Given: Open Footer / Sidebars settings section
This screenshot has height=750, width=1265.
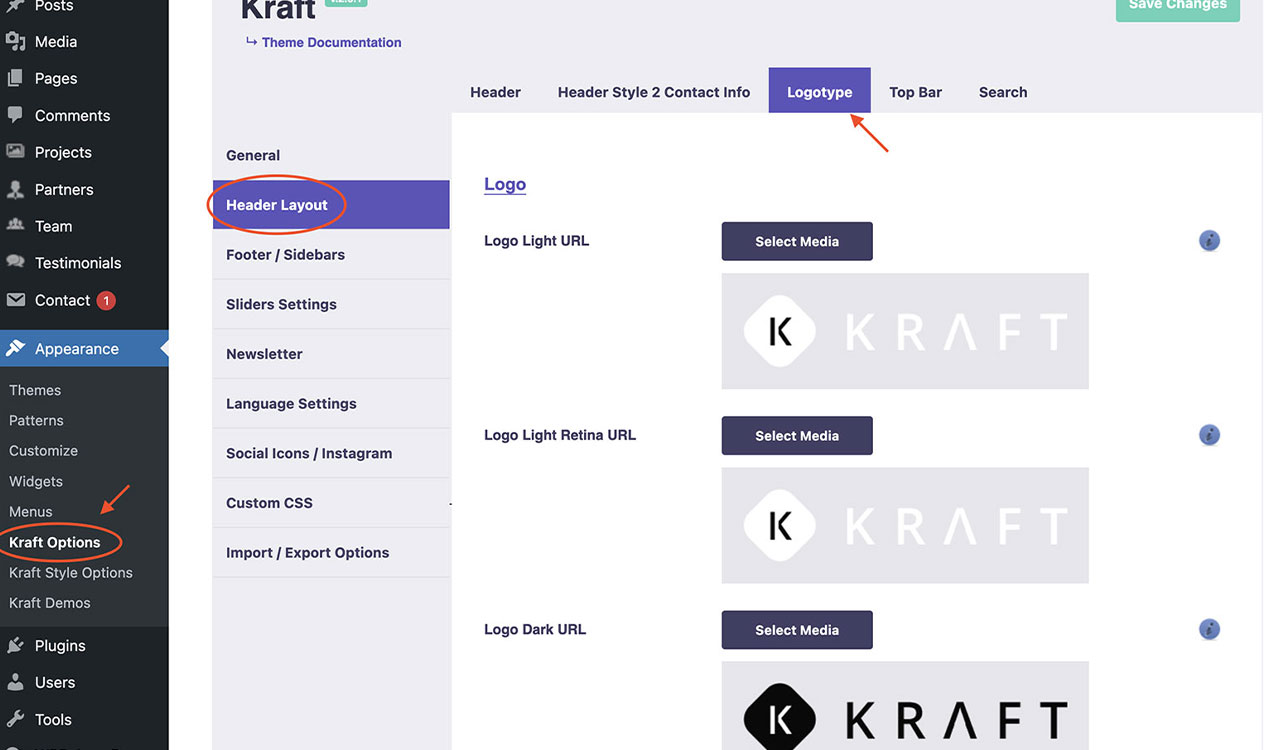Looking at the screenshot, I should (x=285, y=255).
